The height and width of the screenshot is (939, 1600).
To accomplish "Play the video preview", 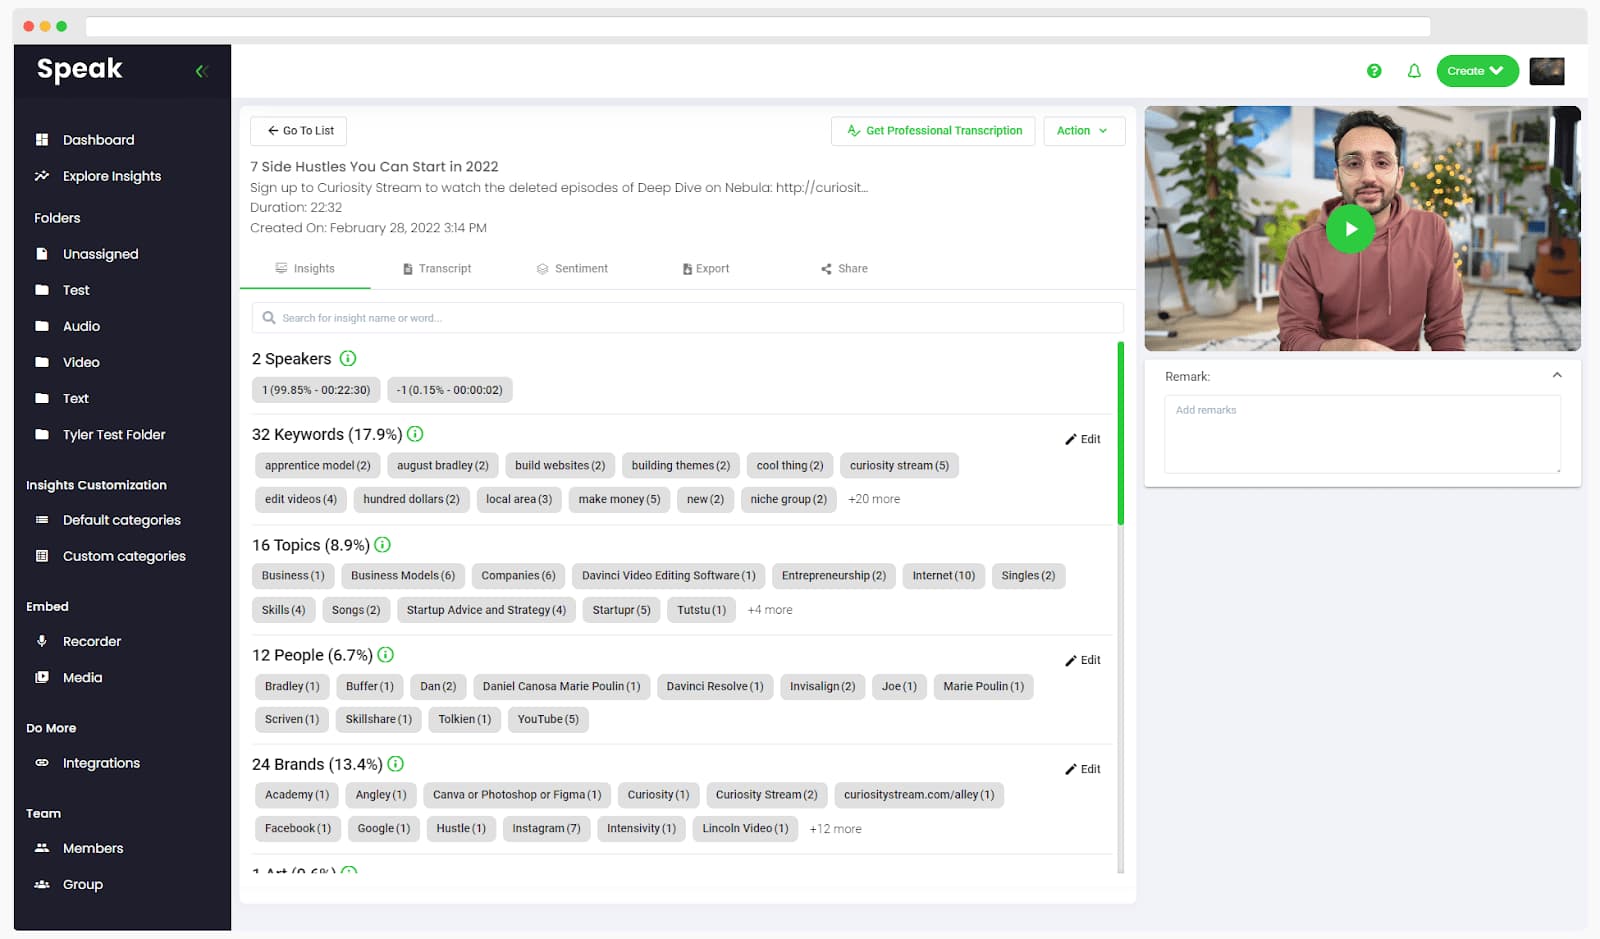I will 1350,229.
